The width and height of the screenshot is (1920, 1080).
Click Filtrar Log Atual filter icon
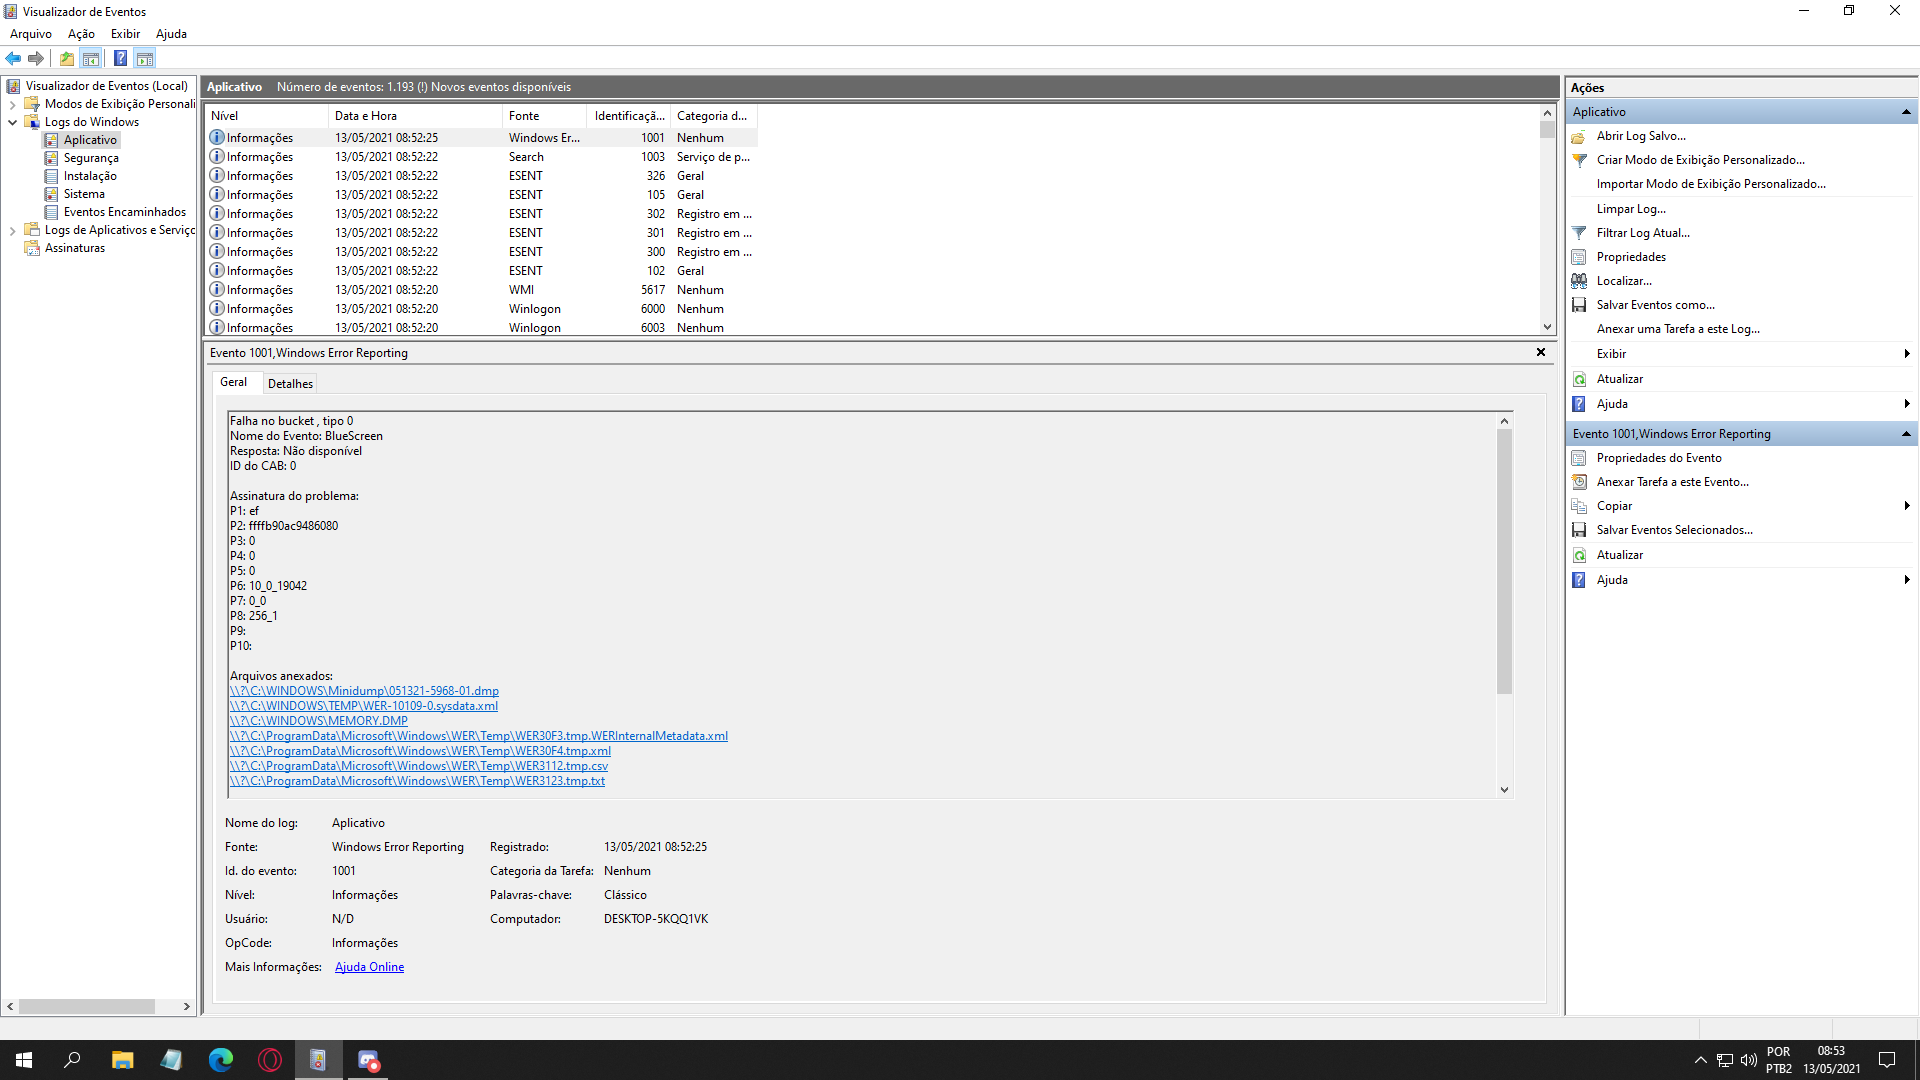pos(1579,233)
